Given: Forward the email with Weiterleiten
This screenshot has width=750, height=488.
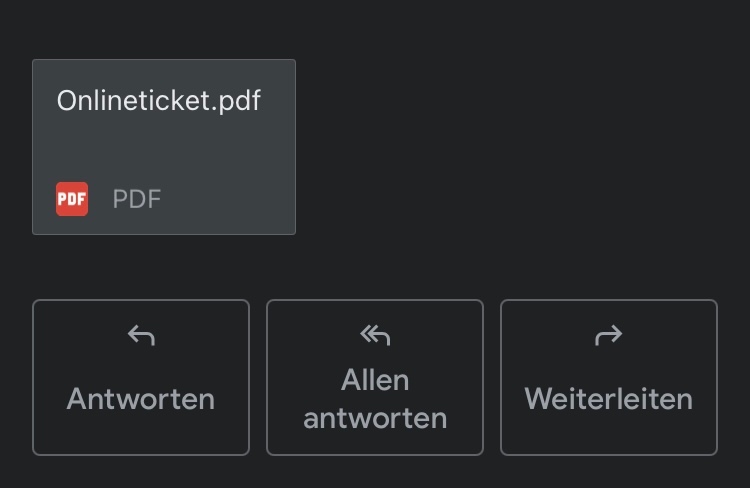Looking at the screenshot, I should [608, 377].
